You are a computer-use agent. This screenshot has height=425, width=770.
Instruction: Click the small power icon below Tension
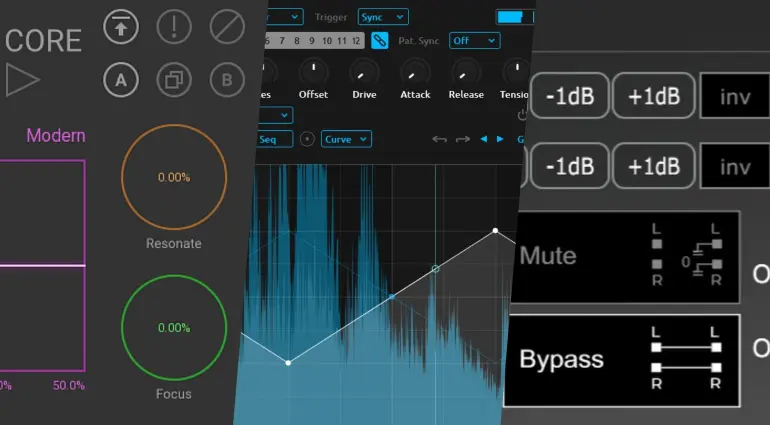tap(522, 115)
